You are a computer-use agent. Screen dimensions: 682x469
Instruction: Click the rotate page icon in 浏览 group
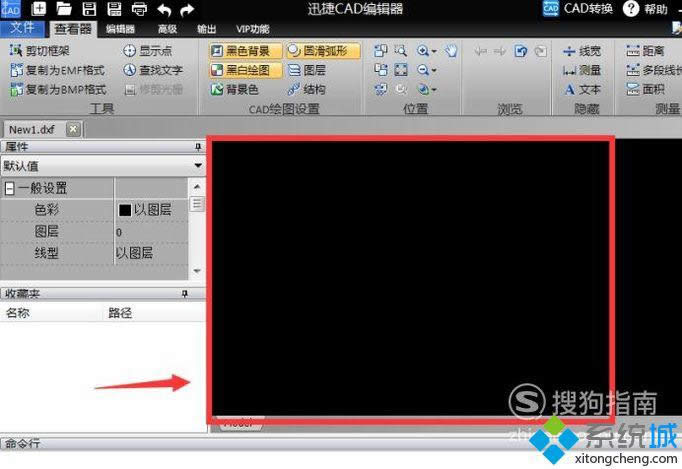pyautogui.click(x=521, y=51)
